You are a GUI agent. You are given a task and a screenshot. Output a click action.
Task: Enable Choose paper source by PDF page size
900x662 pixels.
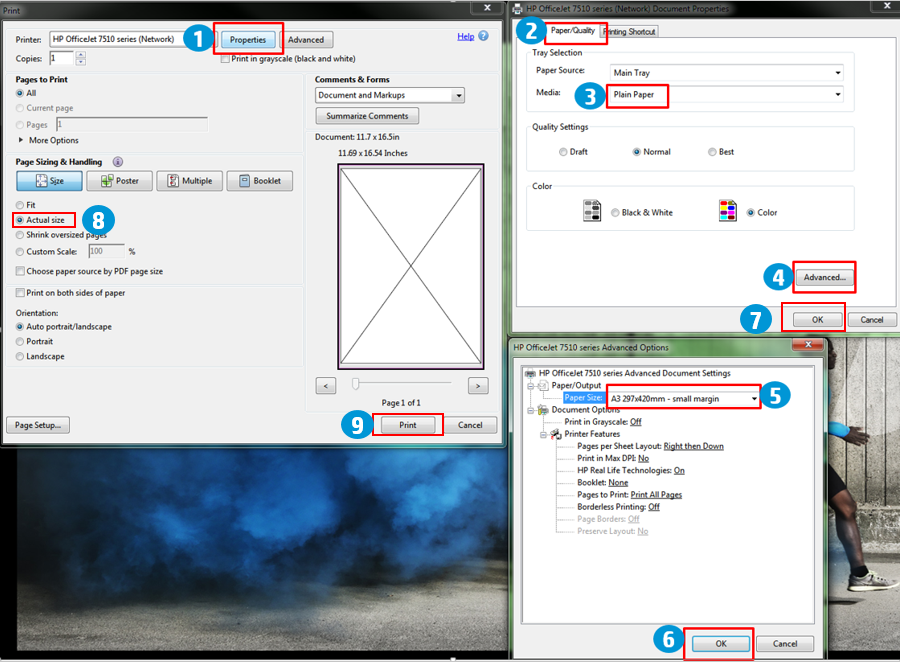(x=20, y=271)
